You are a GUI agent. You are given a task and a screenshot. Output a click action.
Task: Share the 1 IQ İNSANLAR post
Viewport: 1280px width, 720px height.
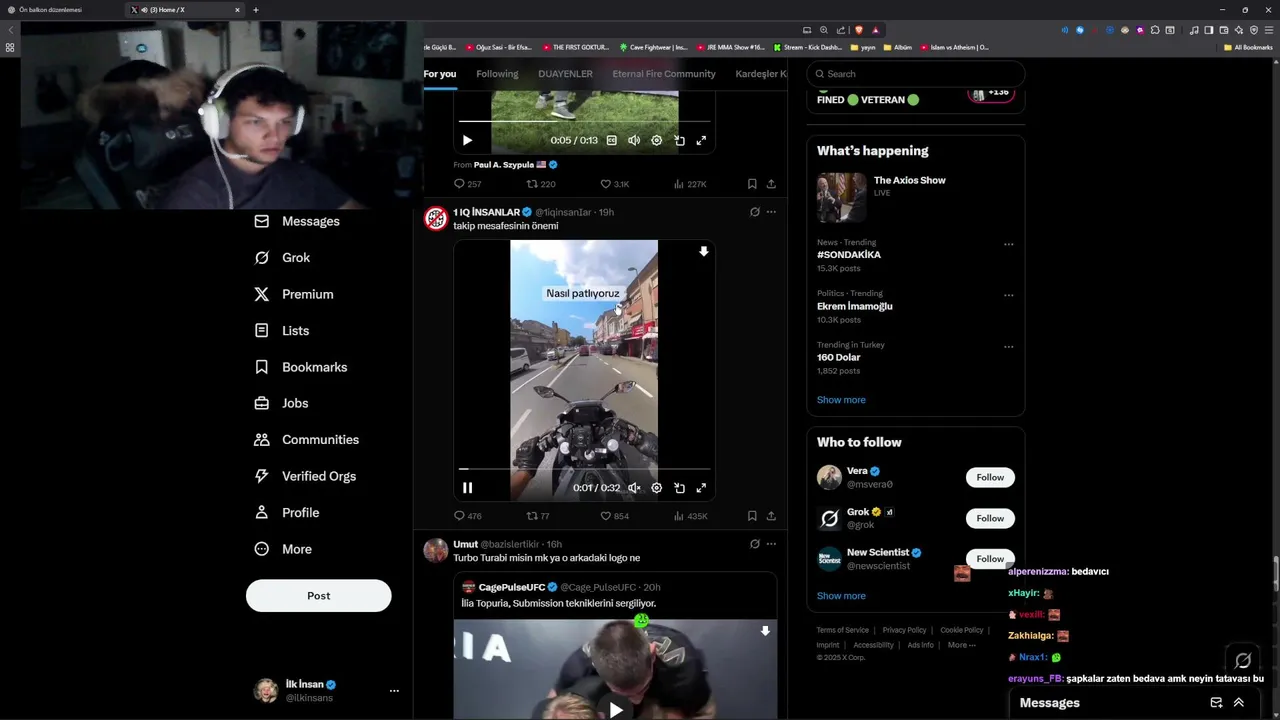771,516
